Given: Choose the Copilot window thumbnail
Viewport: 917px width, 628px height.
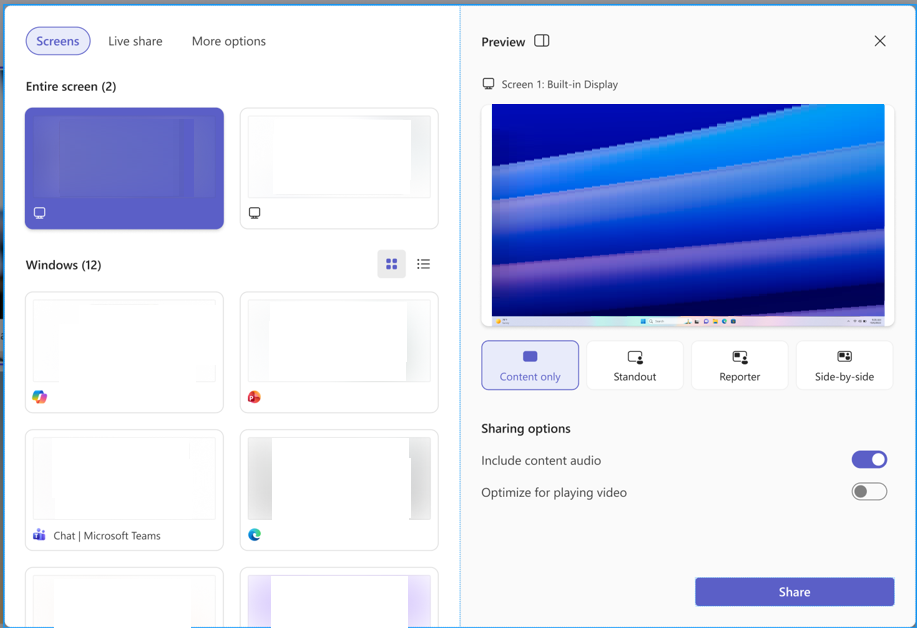Looking at the screenshot, I should [x=124, y=352].
